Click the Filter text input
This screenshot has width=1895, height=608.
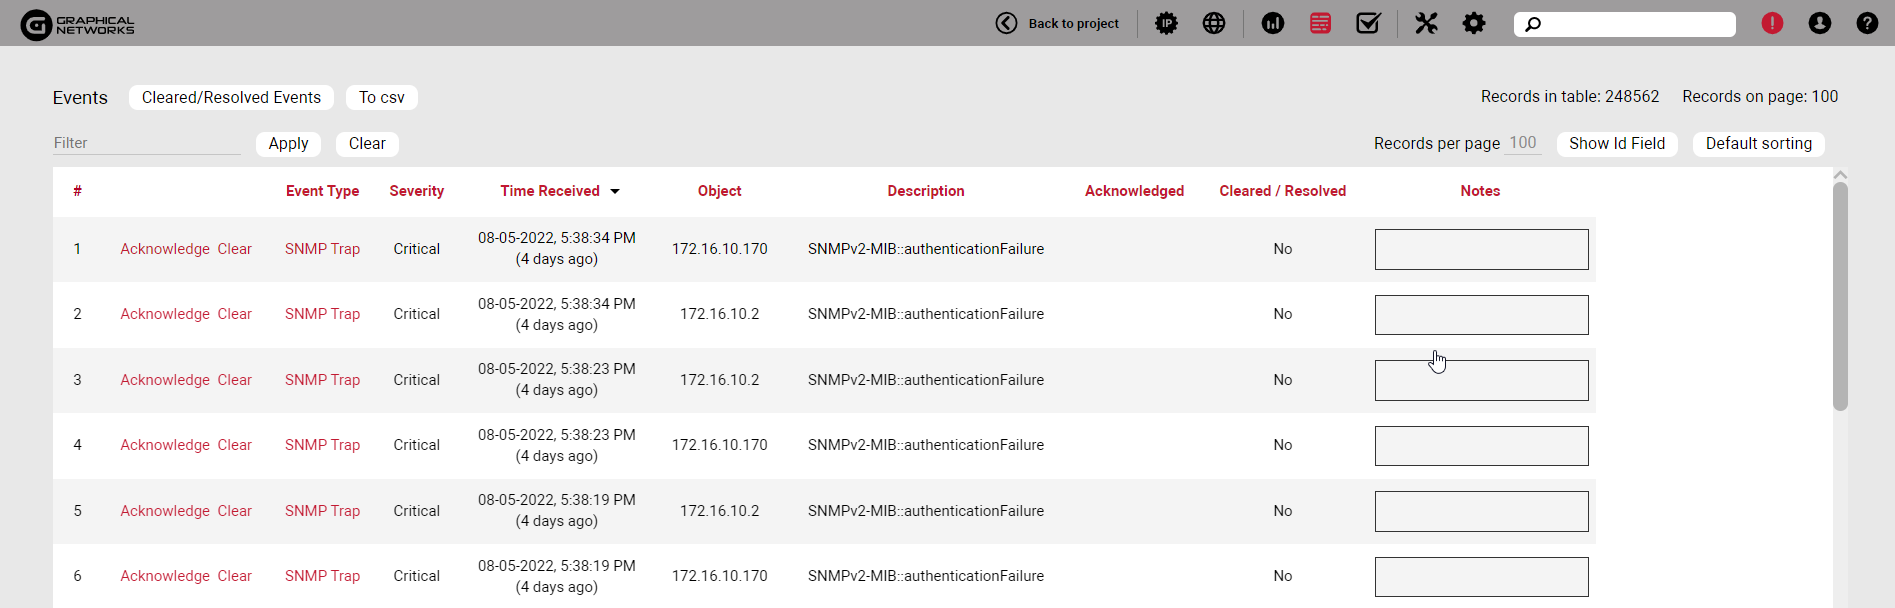click(146, 143)
